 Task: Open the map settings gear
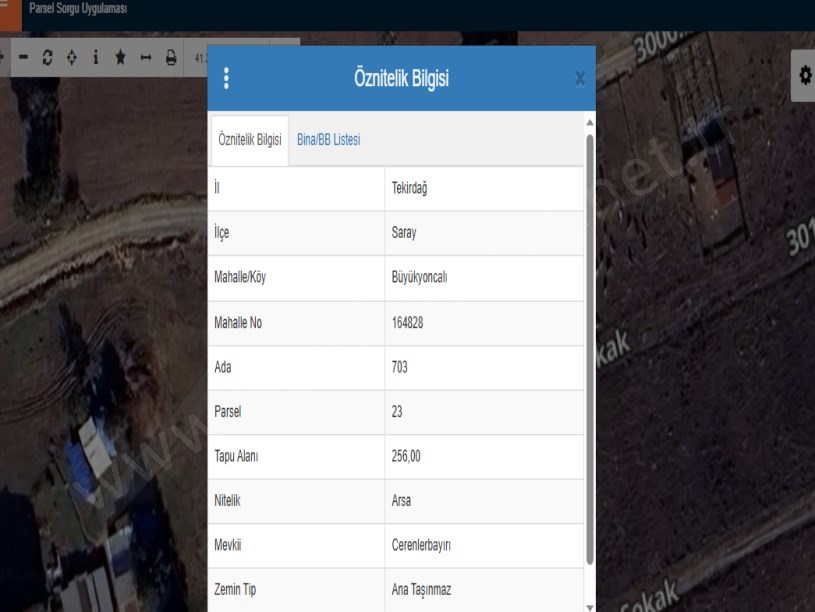(x=803, y=75)
